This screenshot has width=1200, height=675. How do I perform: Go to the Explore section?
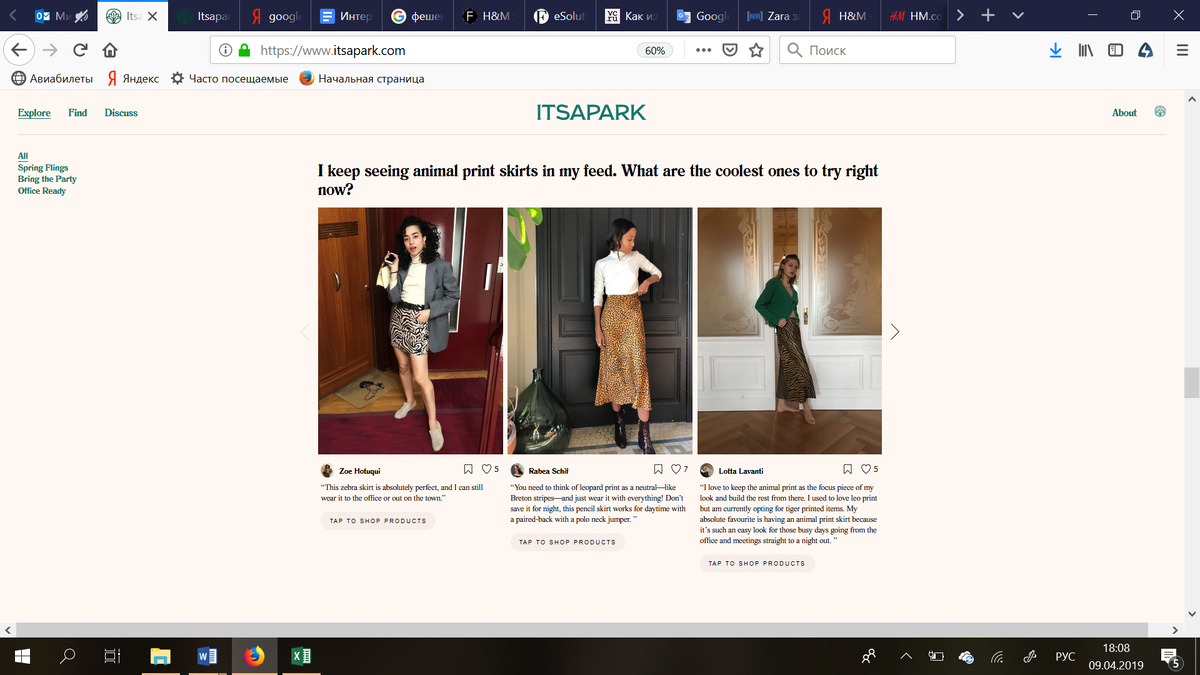click(x=34, y=113)
